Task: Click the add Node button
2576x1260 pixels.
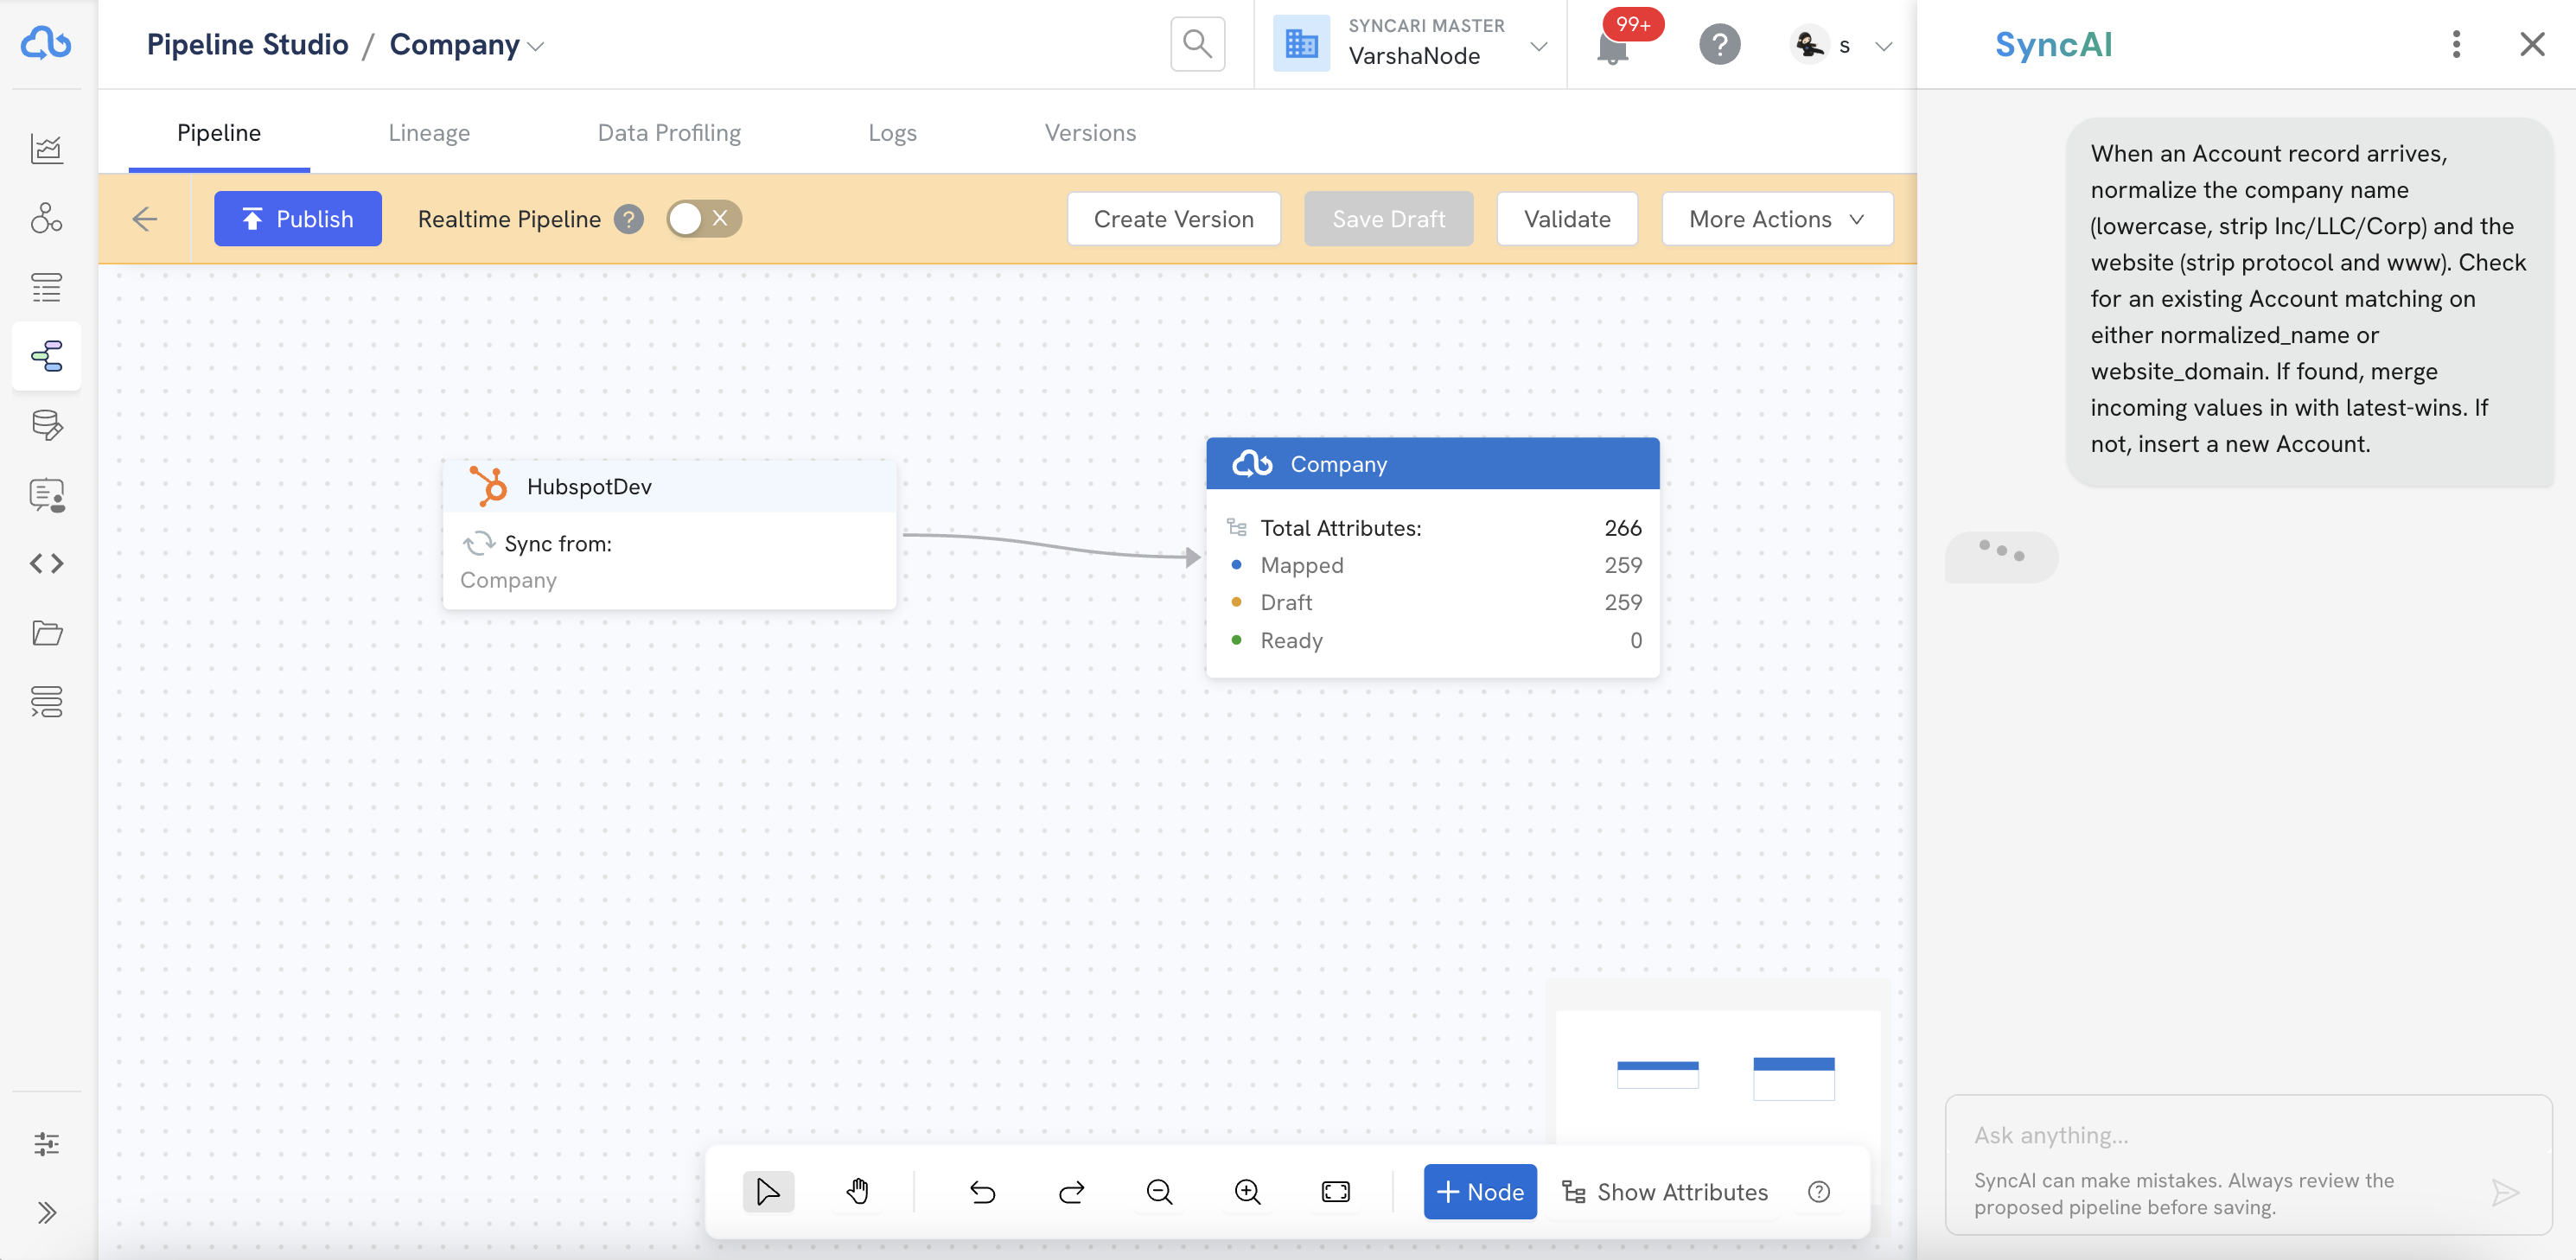Action: pyautogui.click(x=1479, y=1192)
